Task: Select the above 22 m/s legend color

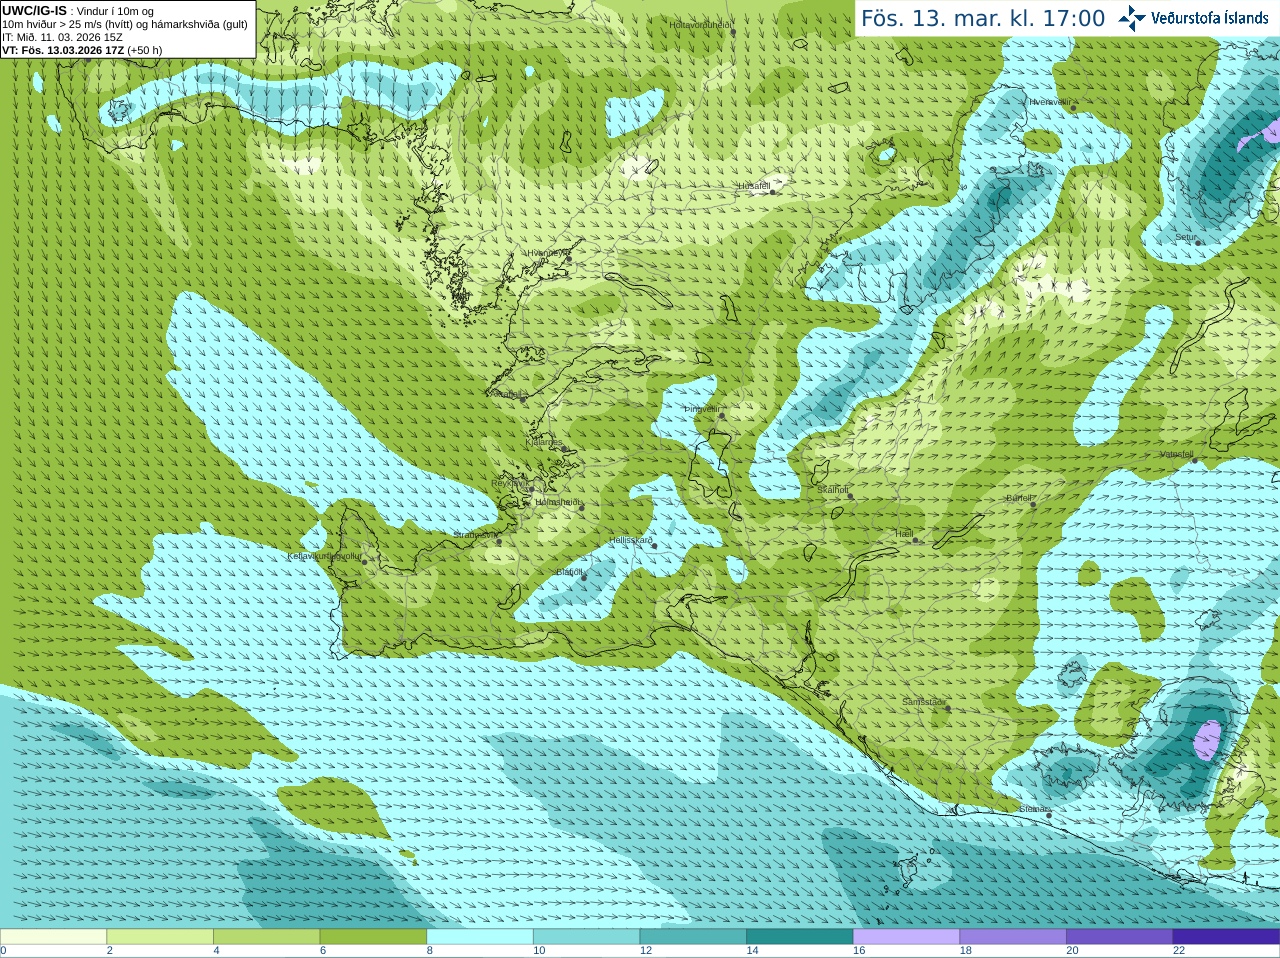Action: (x=1227, y=937)
